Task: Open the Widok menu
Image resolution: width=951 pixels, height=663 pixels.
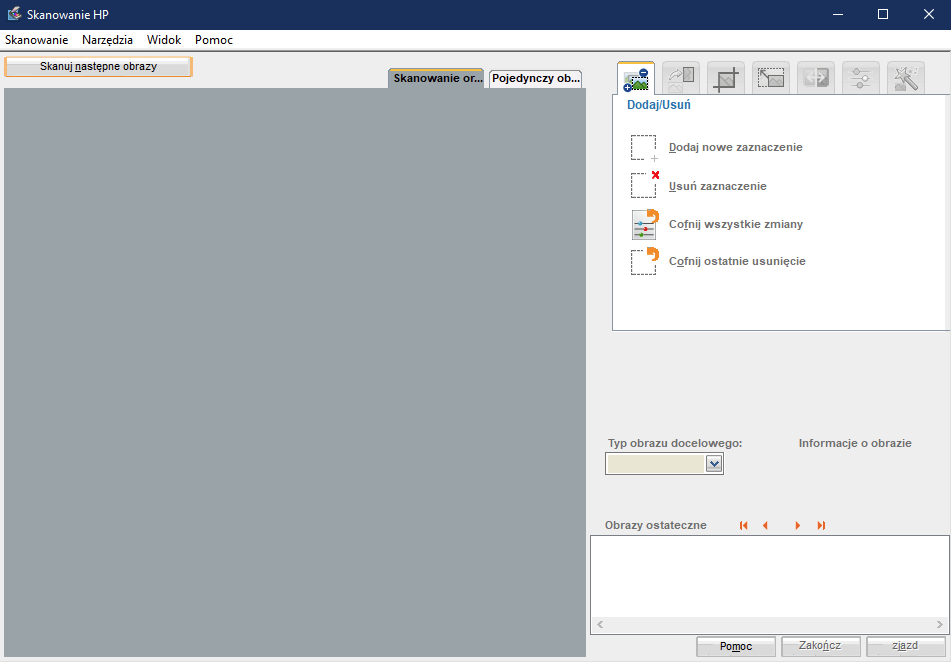Action: (x=163, y=40)
